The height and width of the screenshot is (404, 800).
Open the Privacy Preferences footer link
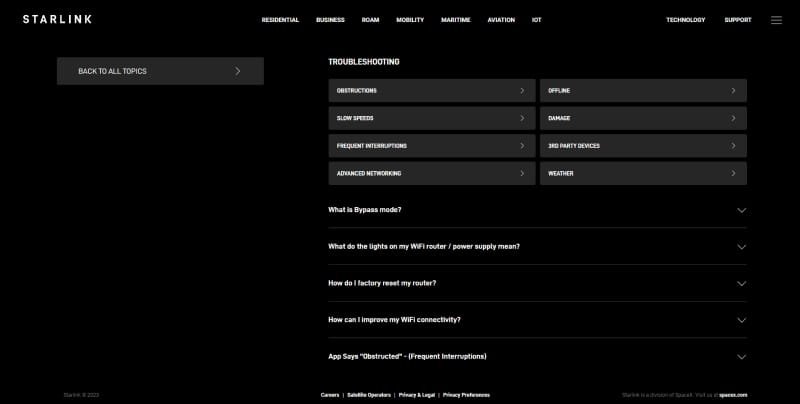tap(466, 395)
